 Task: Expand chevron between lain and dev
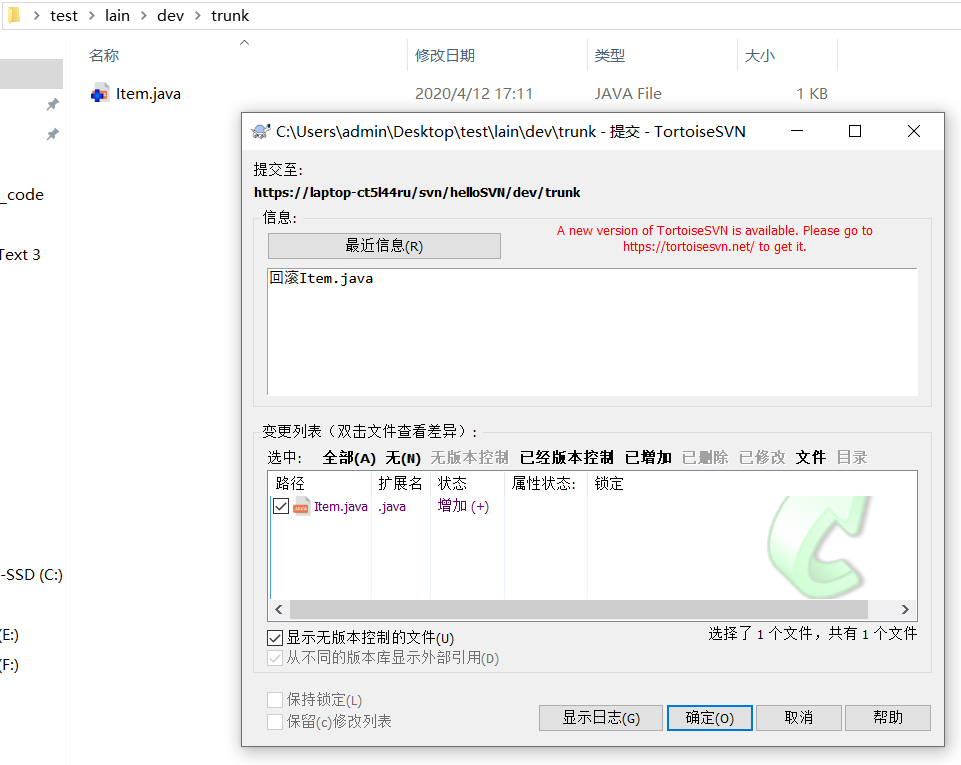click(x=144, y=15)
